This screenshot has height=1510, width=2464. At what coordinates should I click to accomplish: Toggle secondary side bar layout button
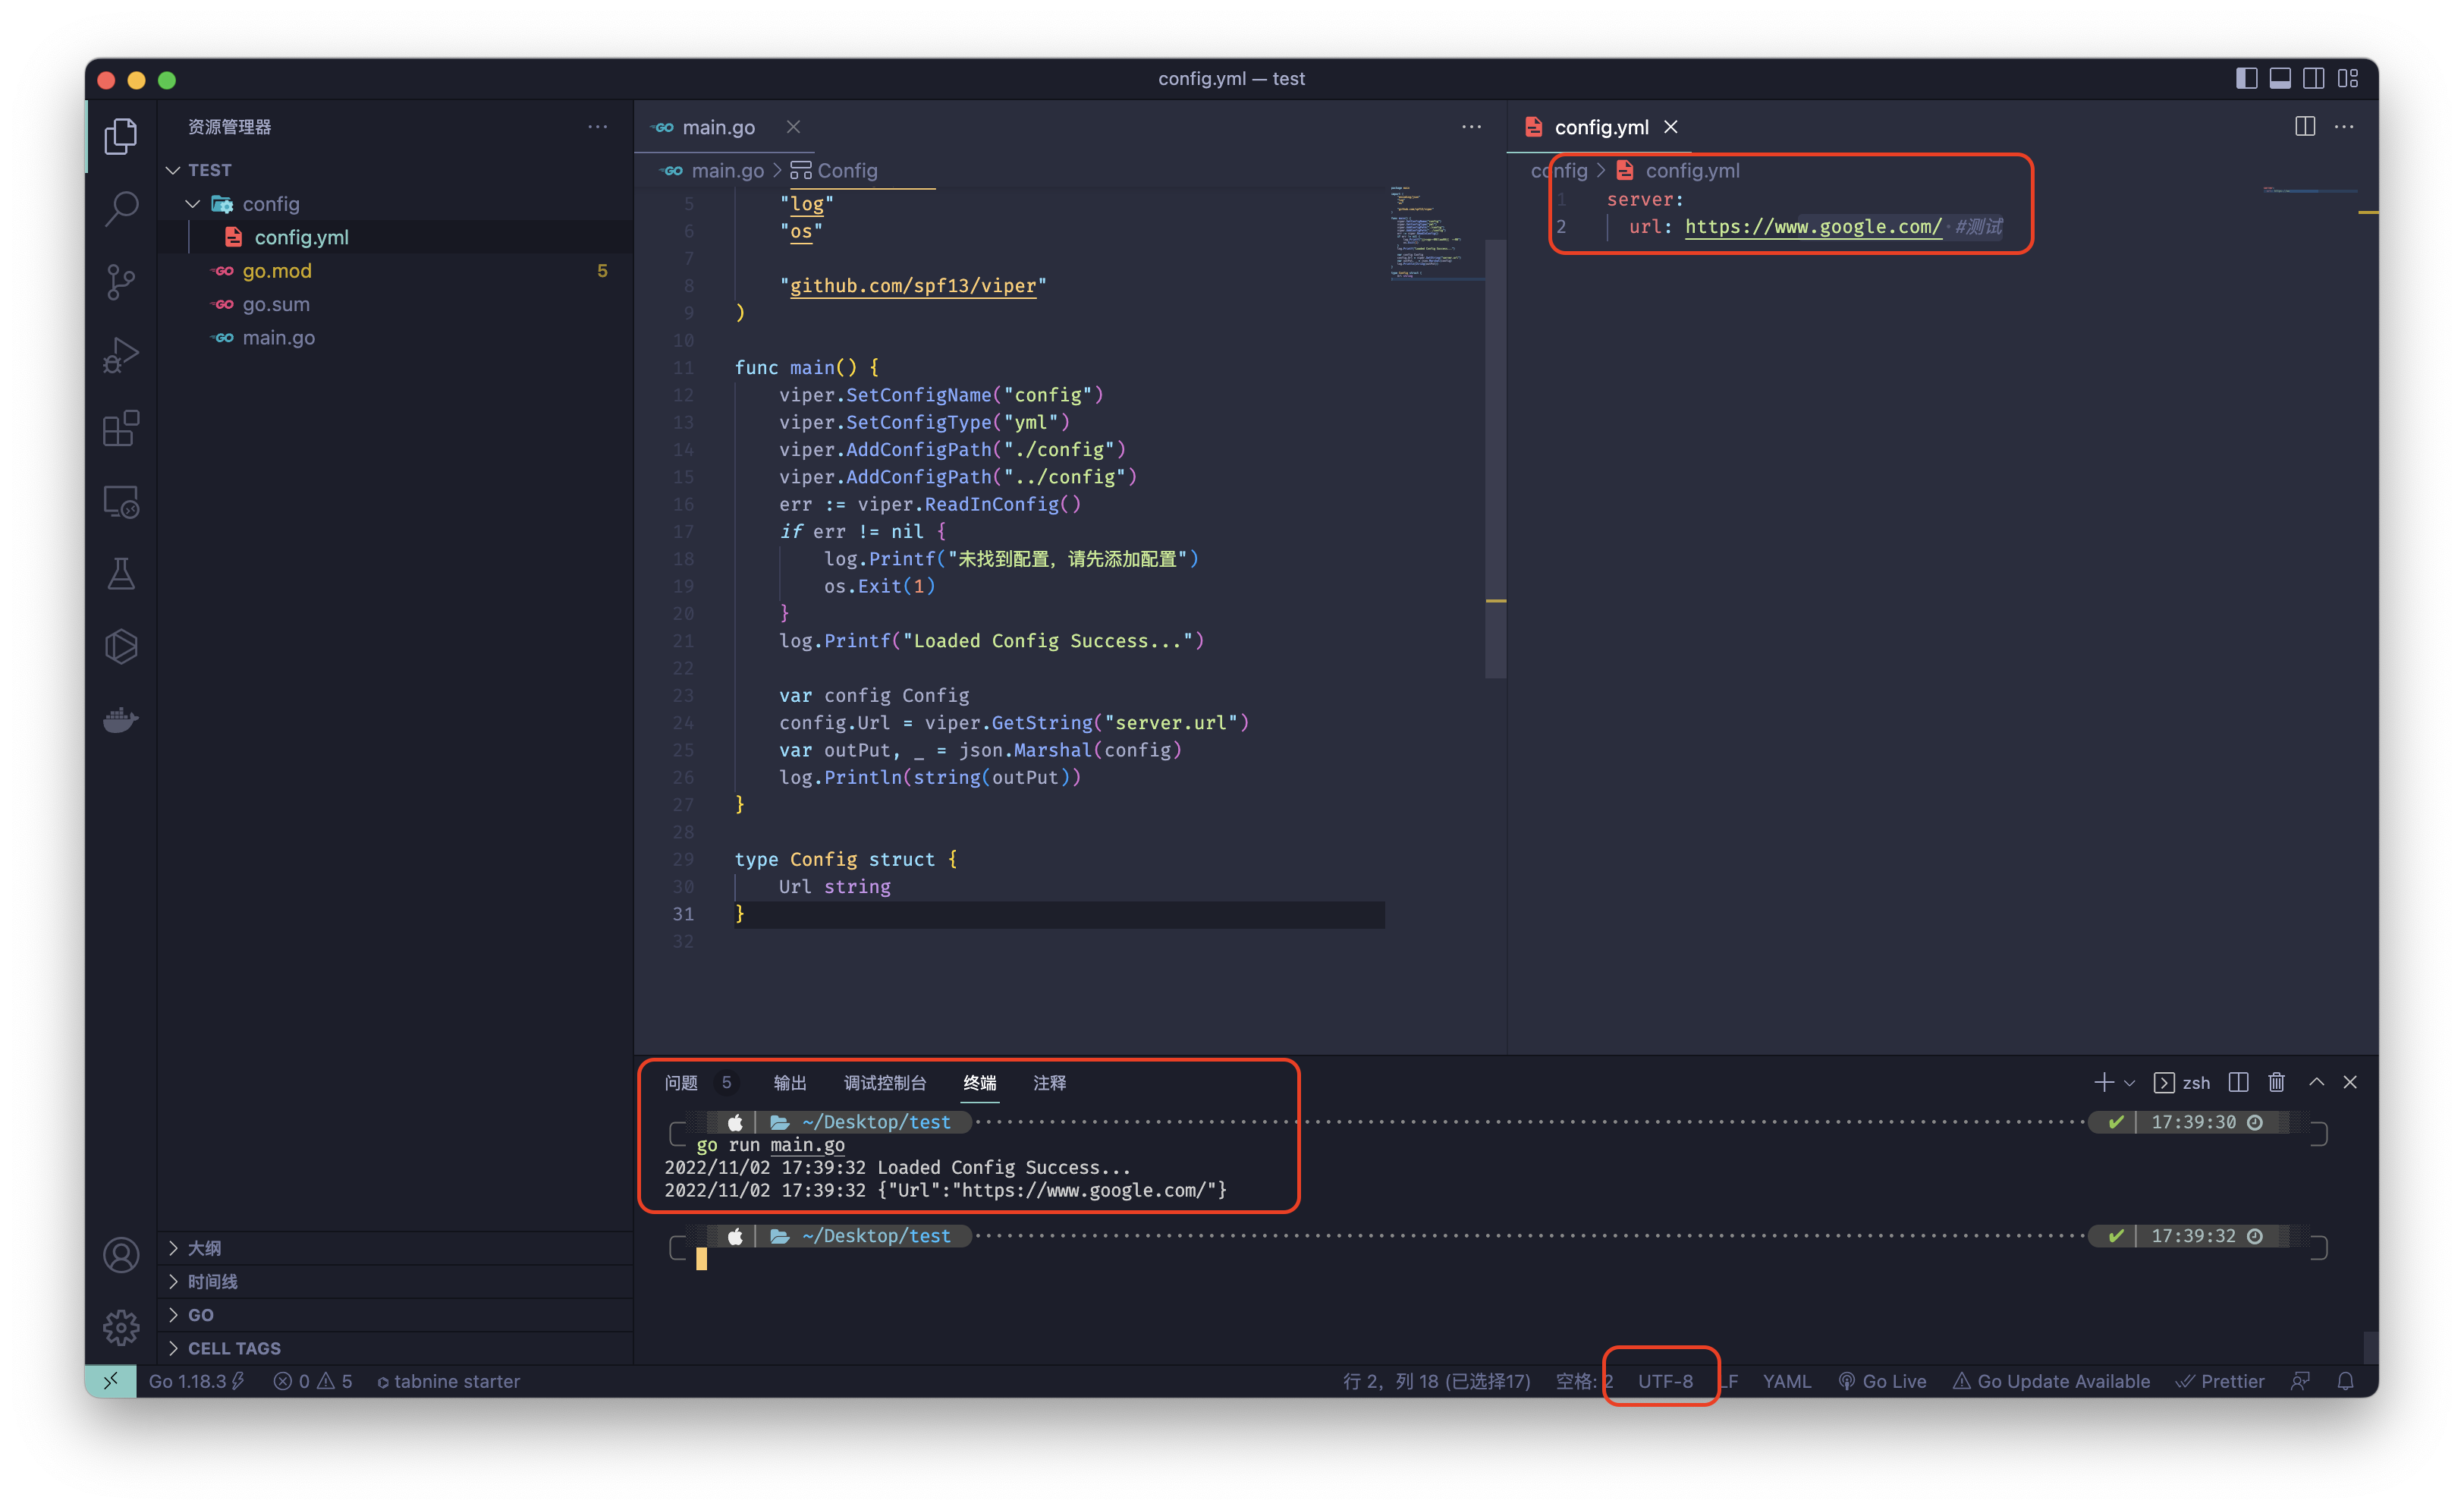click(x=2313, y=78)
